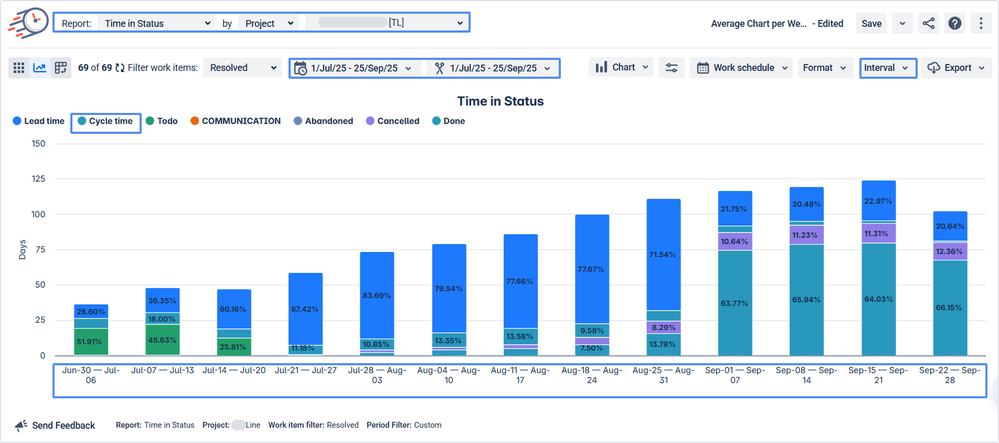Click the Save button

tap(872, 23)
